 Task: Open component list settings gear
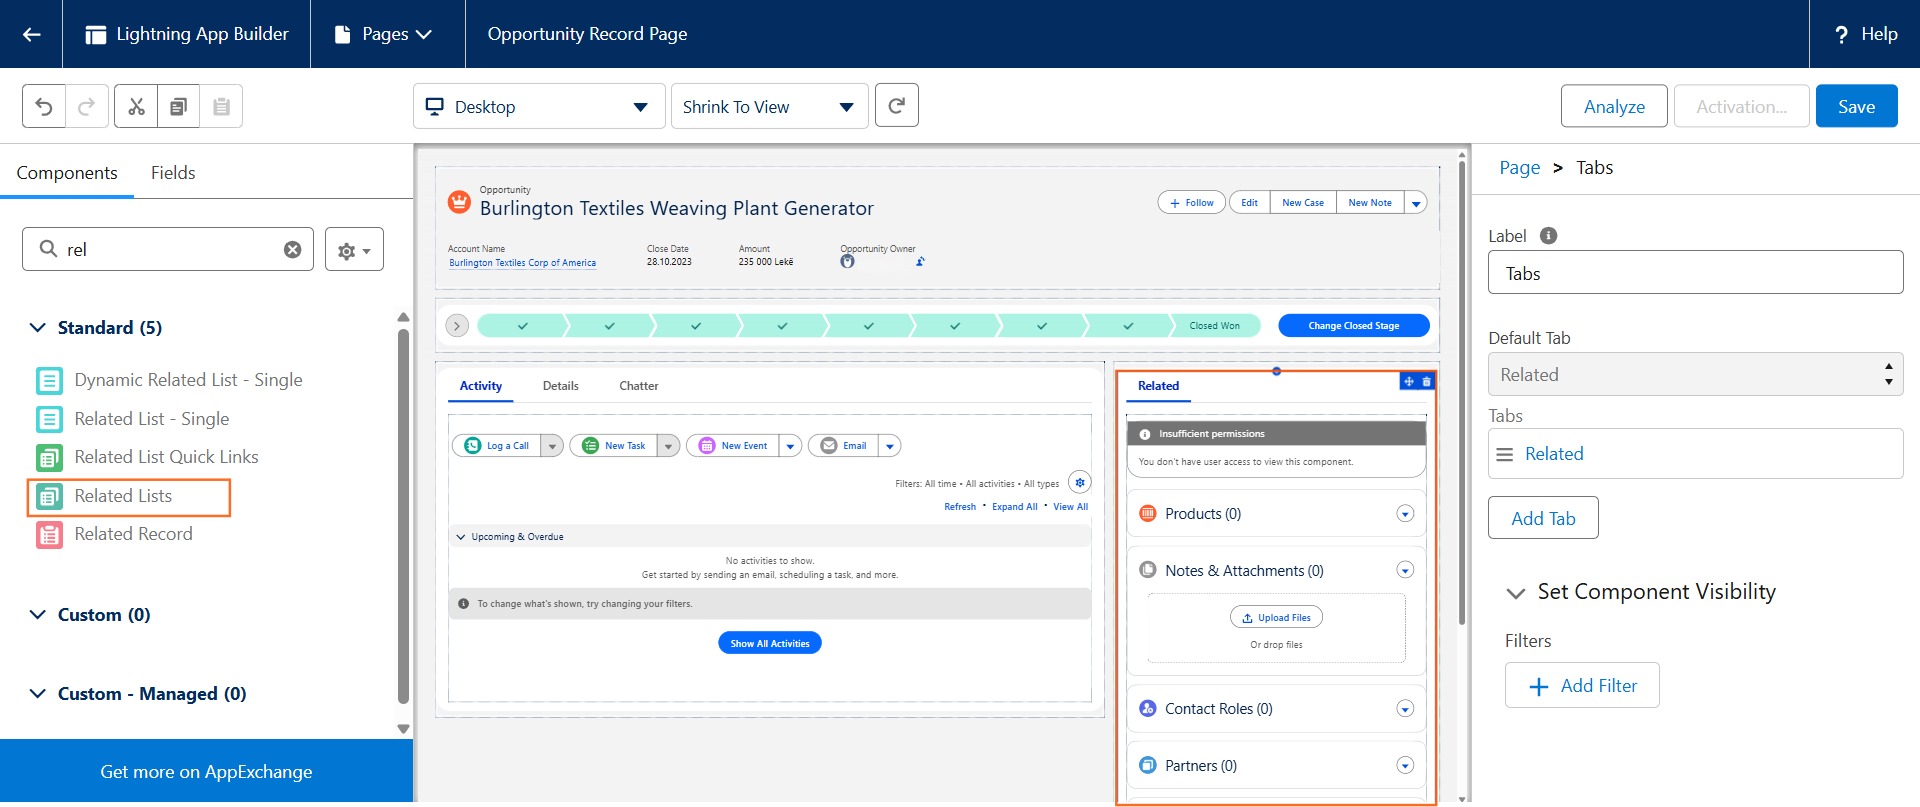point(354,250)
